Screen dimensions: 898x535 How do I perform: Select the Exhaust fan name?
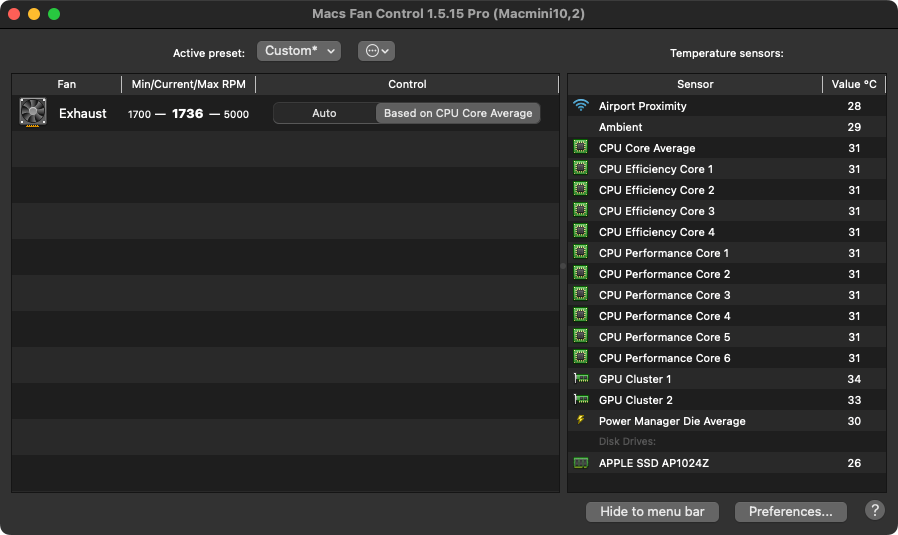click(x=82, y=113)
